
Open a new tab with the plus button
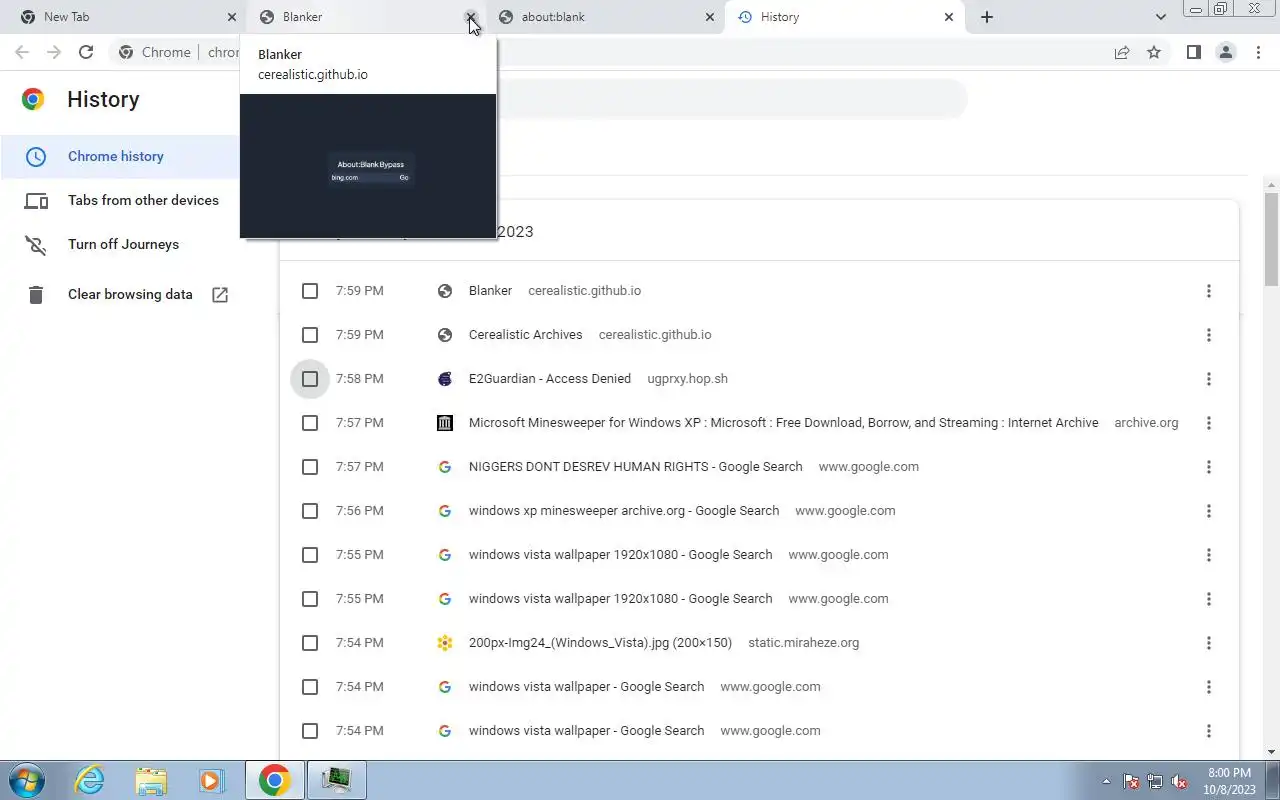[x=987, y=17]
